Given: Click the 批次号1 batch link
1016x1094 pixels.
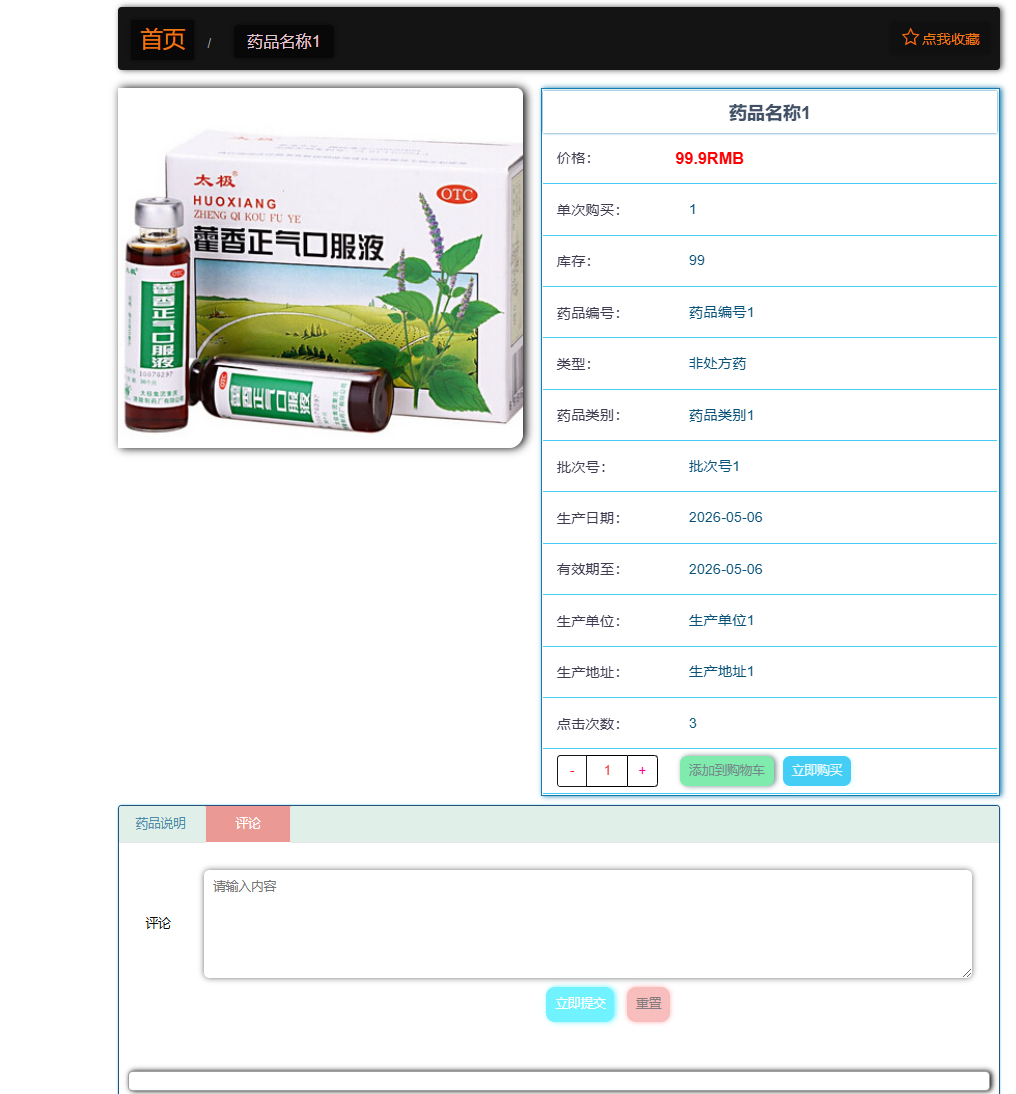Looking at the screenshot, I should tap(714, 466).
